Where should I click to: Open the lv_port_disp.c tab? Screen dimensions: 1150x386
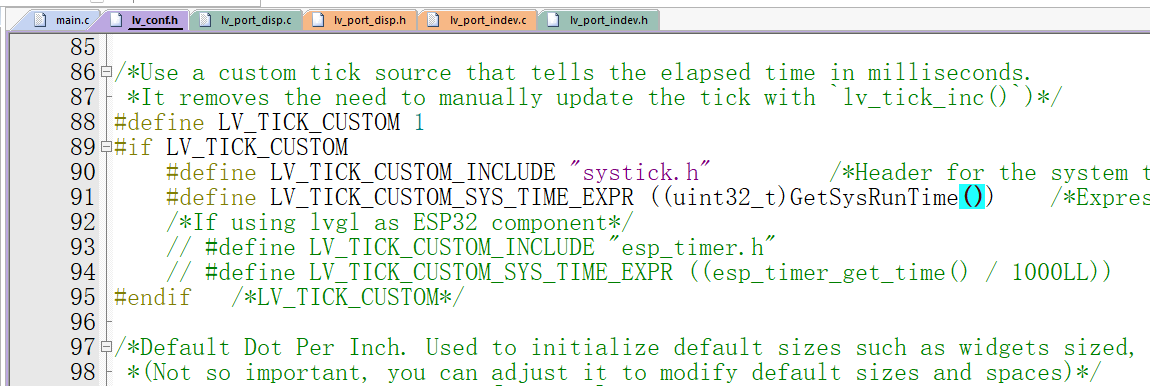click(x=245, y=20)
